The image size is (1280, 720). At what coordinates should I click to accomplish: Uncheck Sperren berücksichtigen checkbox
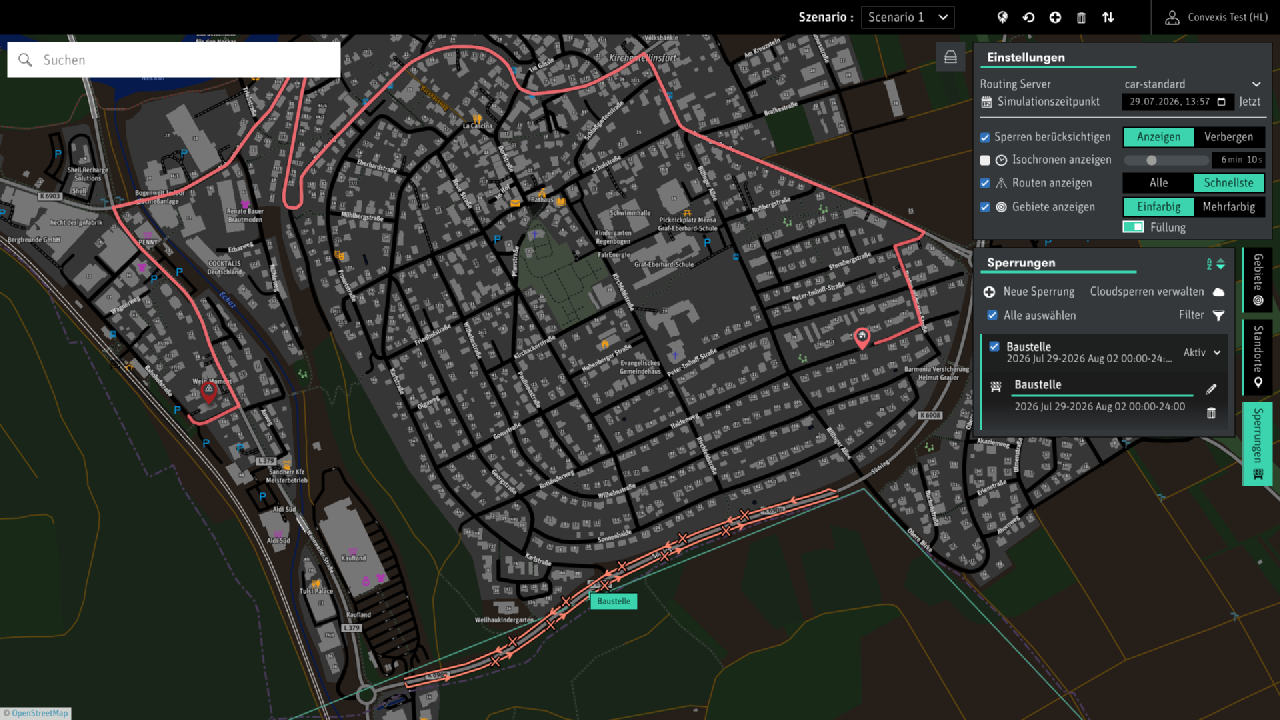pos(985,137)
